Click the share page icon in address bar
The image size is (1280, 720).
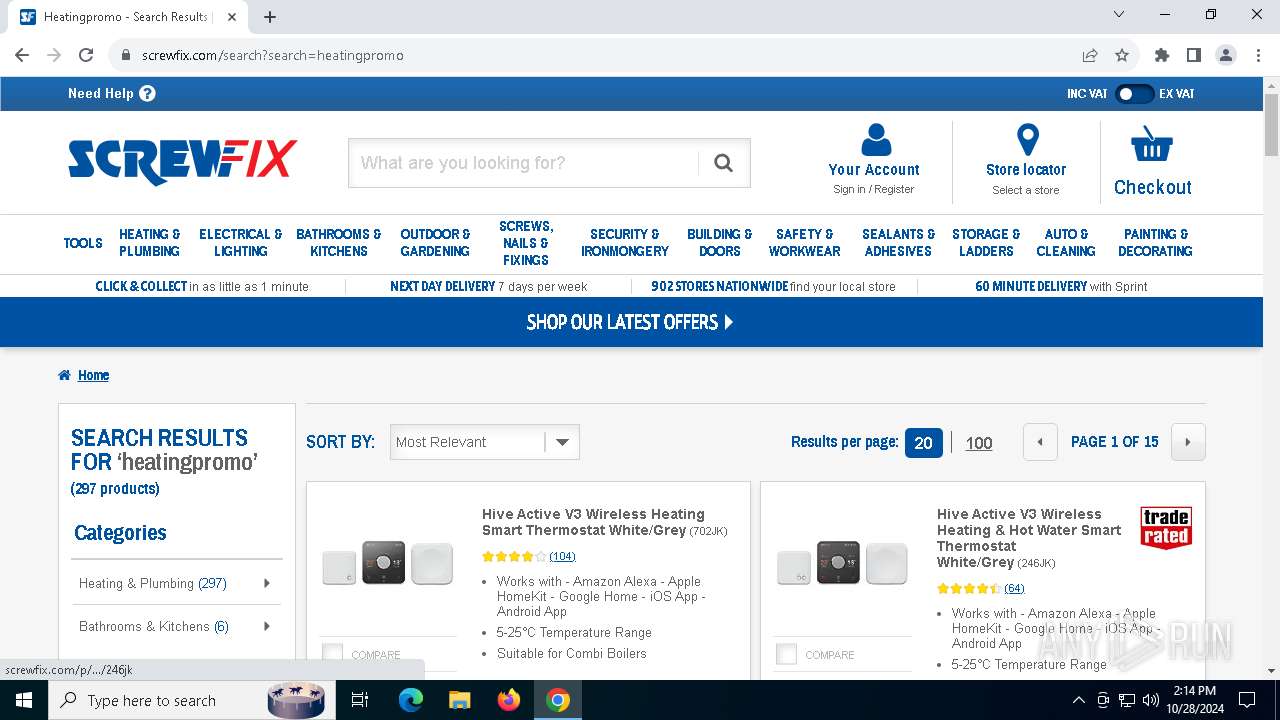1090,55
